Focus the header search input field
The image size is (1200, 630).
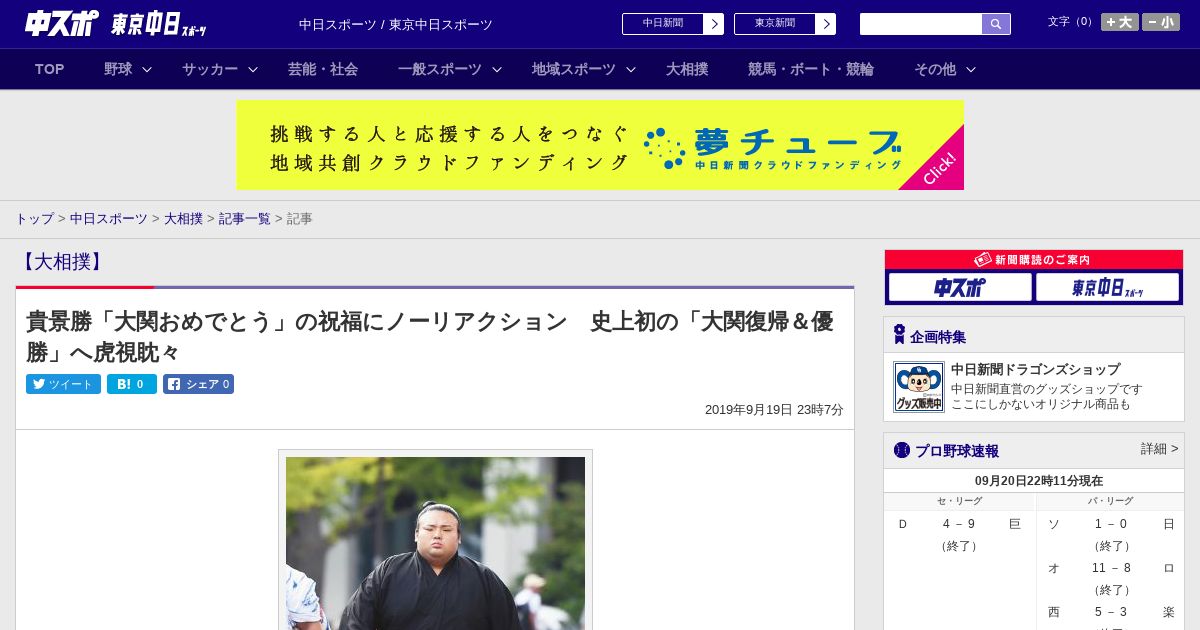coord(921,24)
